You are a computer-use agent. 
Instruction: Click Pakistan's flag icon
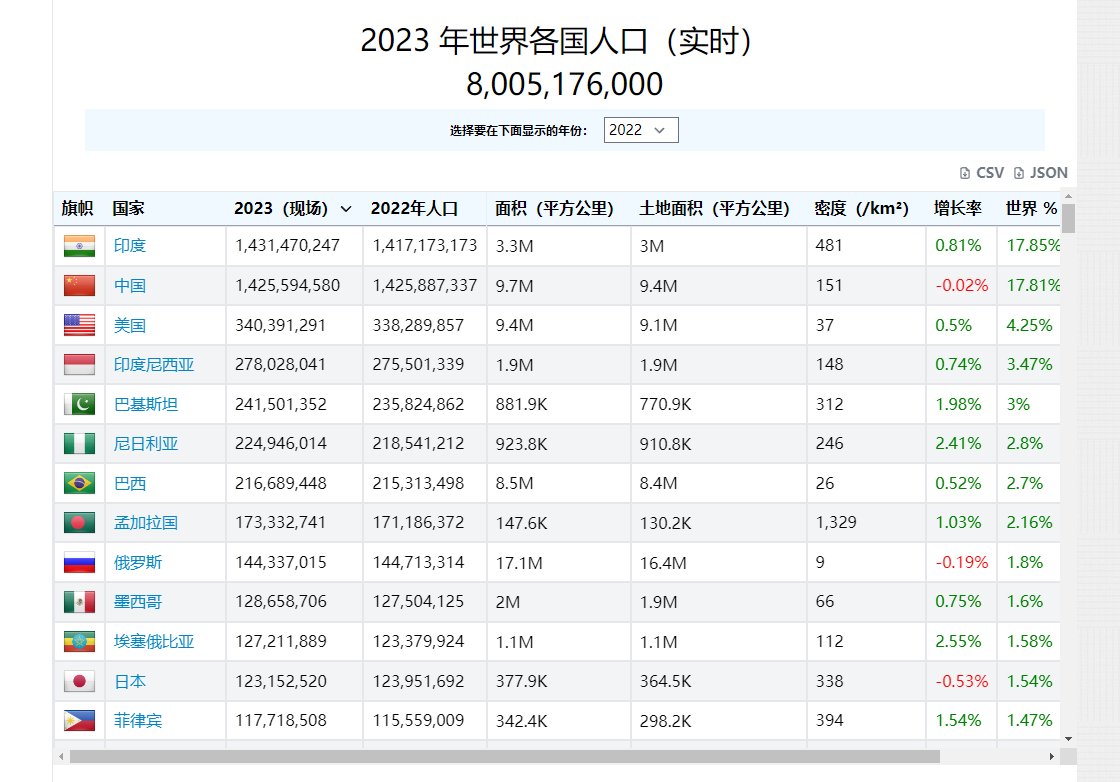tap(79, 403)
